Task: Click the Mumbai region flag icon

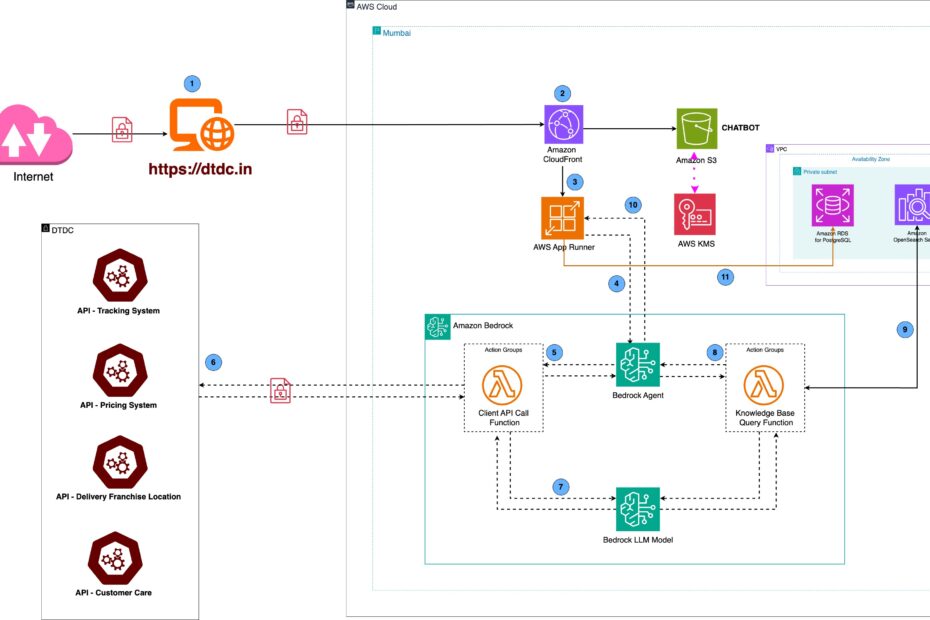Action: point(377,31)
